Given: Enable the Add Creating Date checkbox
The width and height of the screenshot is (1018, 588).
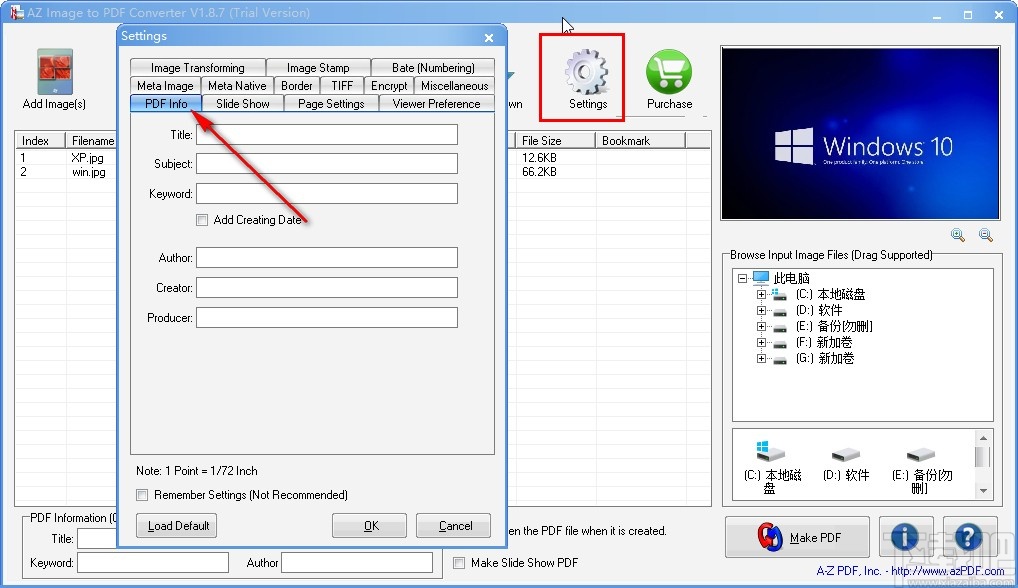Looking at the screenshot, I should [x=201, y=220].
